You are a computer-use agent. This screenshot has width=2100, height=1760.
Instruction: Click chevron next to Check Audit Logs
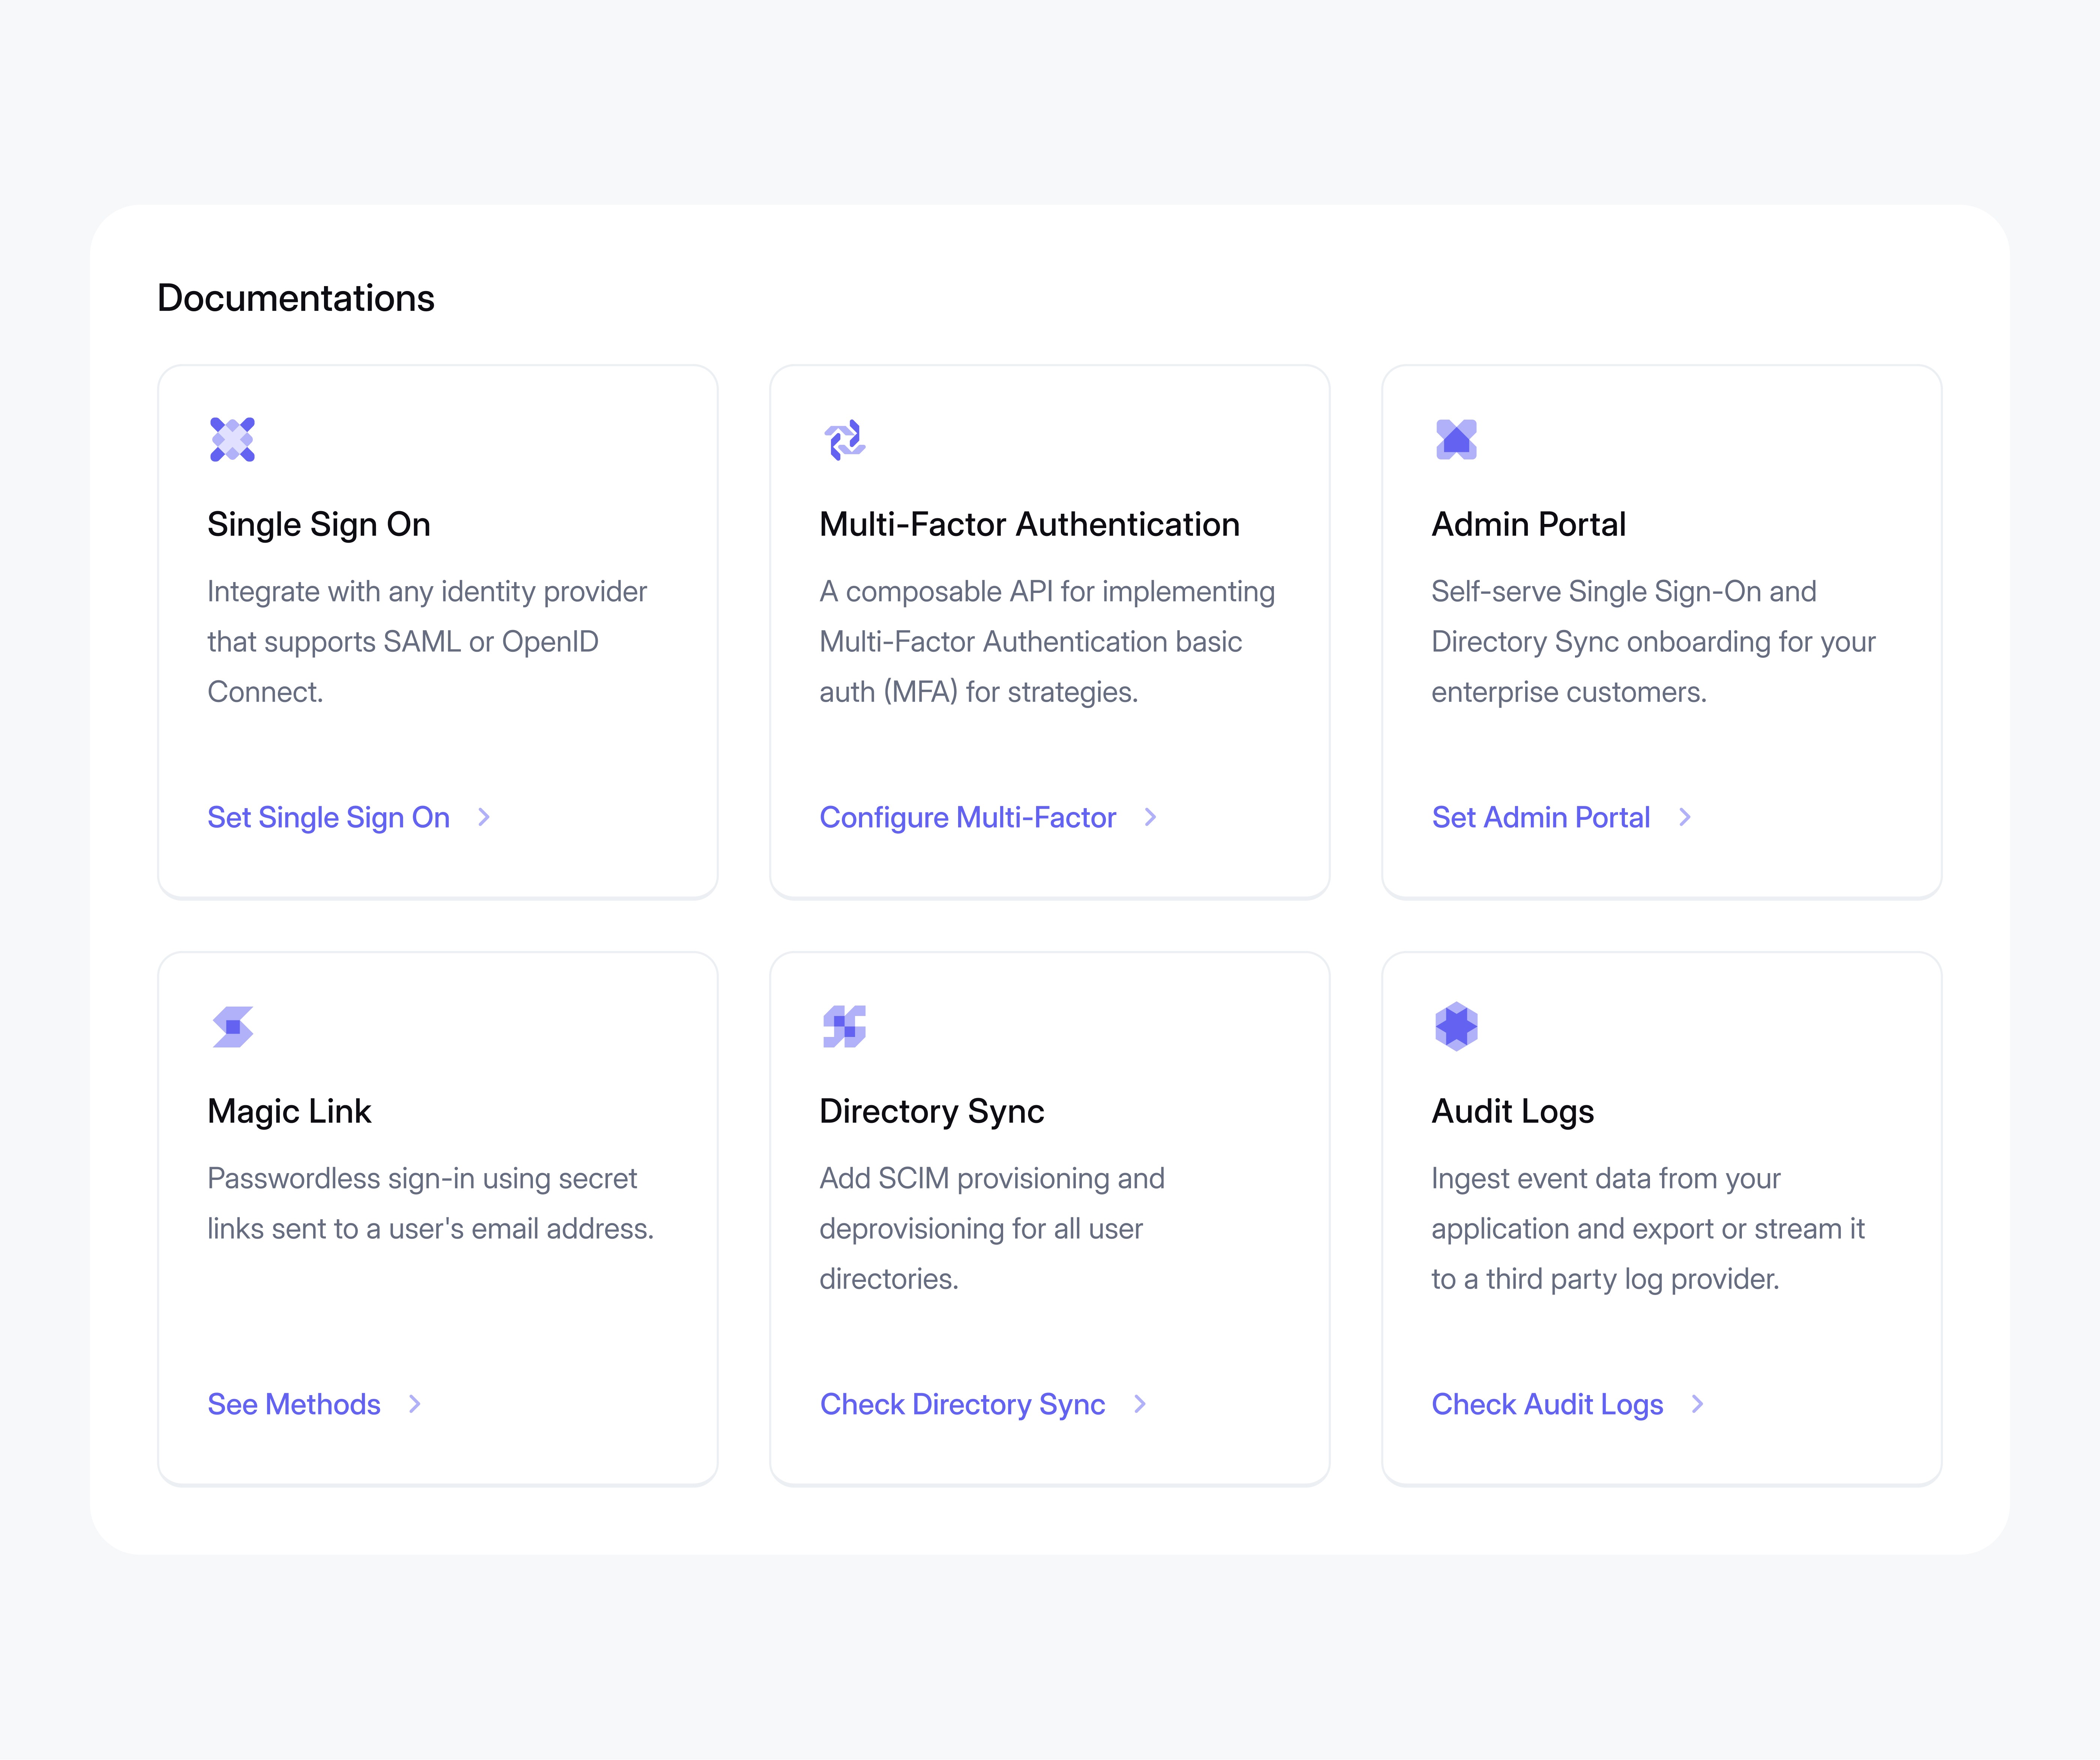(x=1697, y=1404)
